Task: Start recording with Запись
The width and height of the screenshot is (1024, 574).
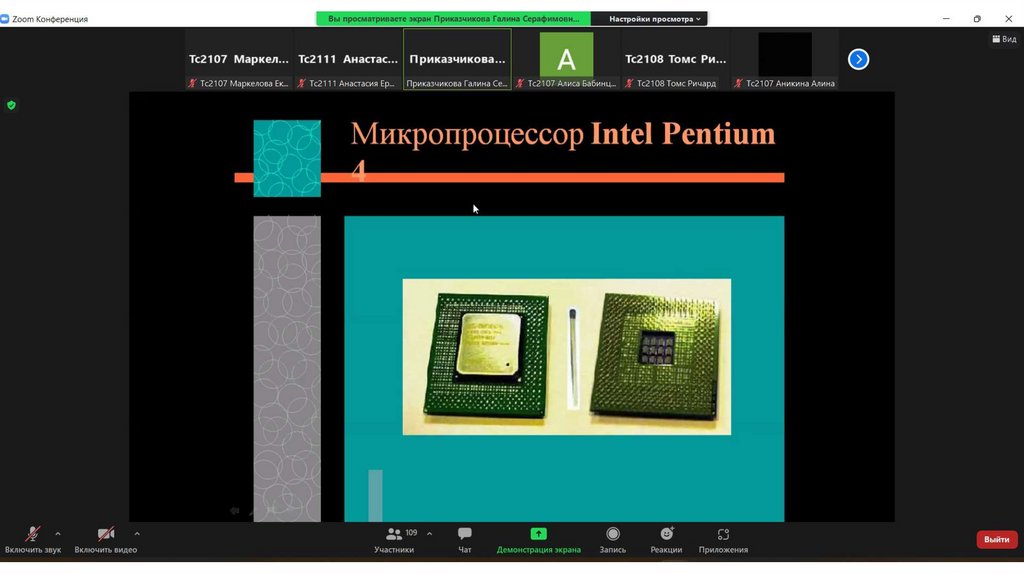Action: 613,540
